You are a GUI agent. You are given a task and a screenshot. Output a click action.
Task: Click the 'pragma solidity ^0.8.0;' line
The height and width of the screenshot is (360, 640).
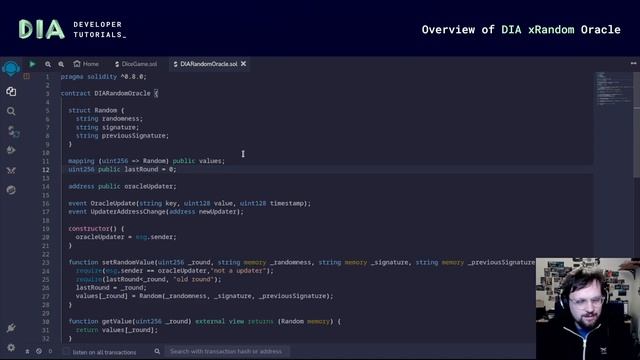103,76
